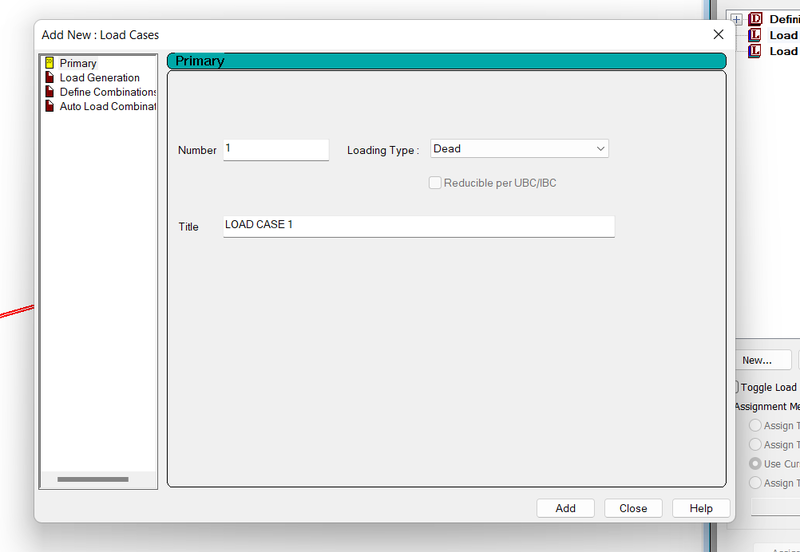Toggle the Toggle Load checkbox in background panel
Screen dimensions: 800x552
736,387
